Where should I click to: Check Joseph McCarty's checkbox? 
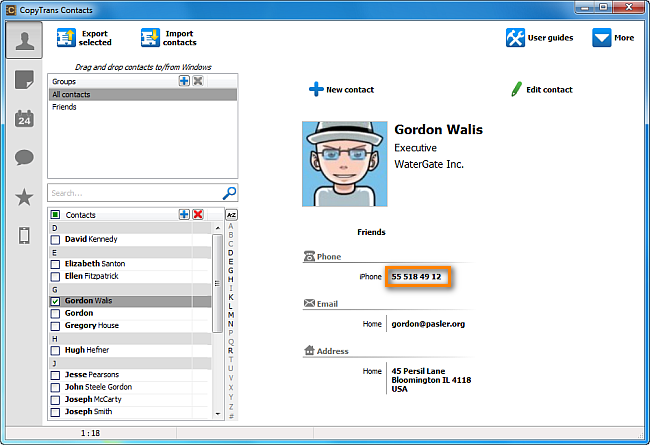pyautogui.click(x=55, y=400)
